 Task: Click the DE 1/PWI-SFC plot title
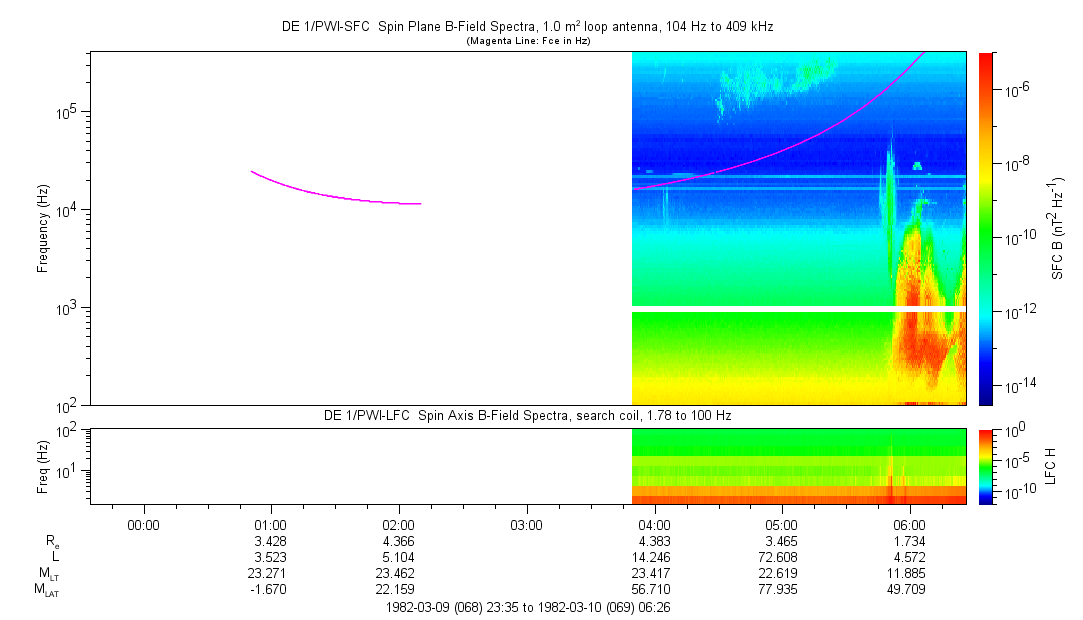pos(527,26)
